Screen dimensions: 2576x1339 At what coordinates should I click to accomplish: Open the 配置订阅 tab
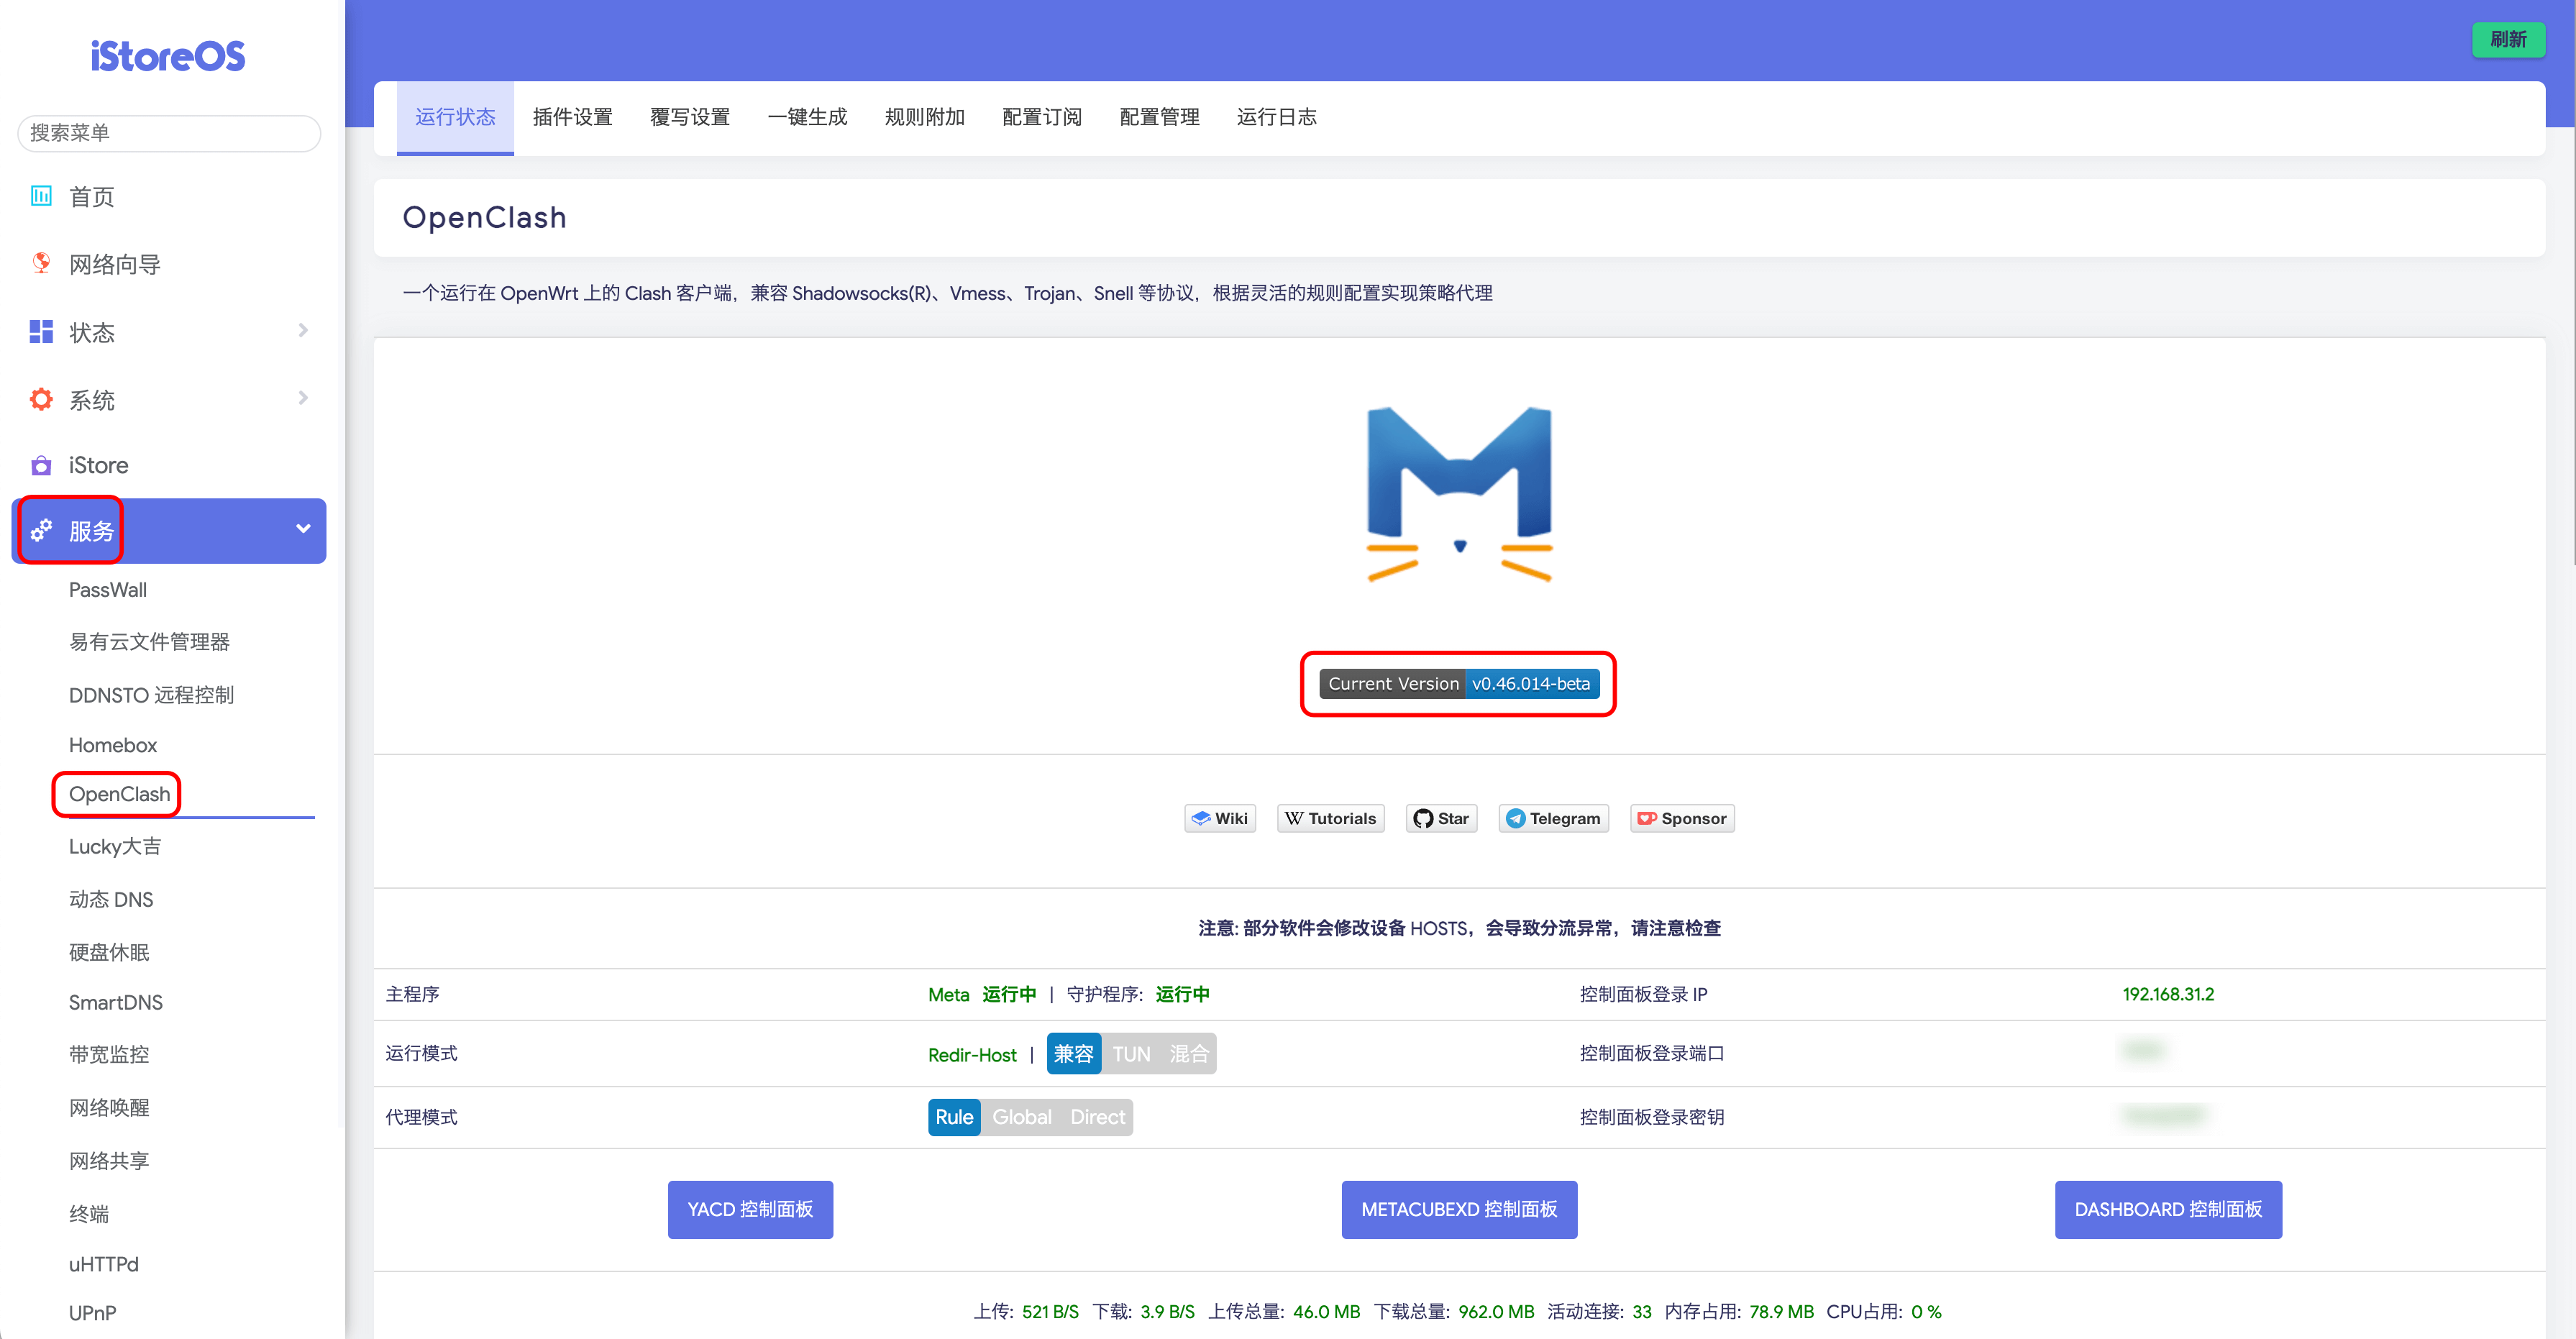pos(1041,117)
